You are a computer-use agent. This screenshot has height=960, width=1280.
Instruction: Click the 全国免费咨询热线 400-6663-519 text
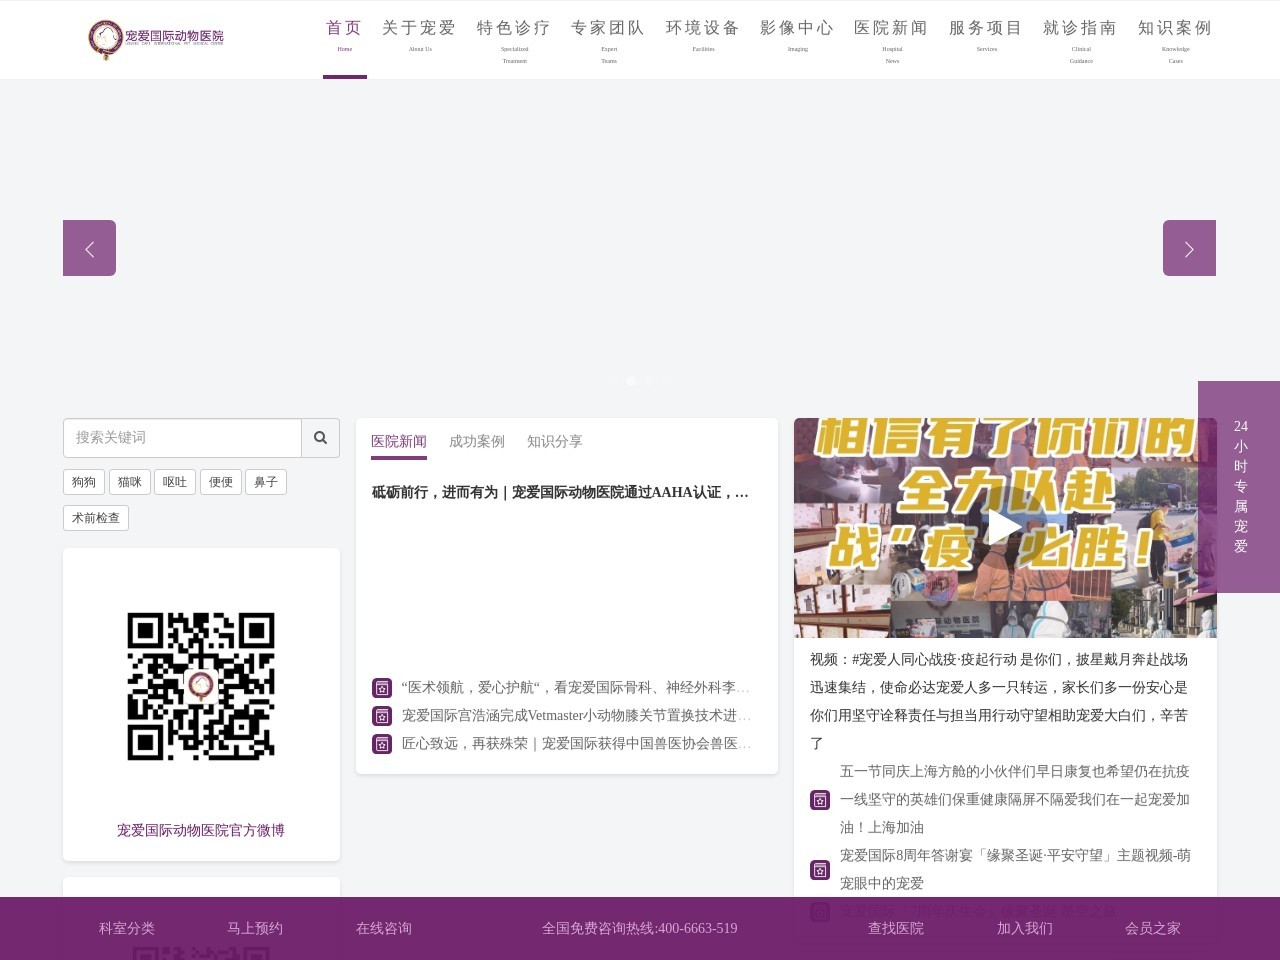click(640, 929)
